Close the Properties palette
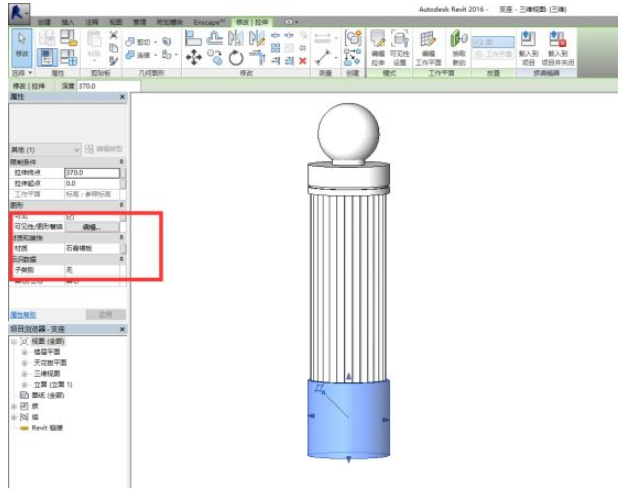625x490 pixels. [x=122, y=97]
